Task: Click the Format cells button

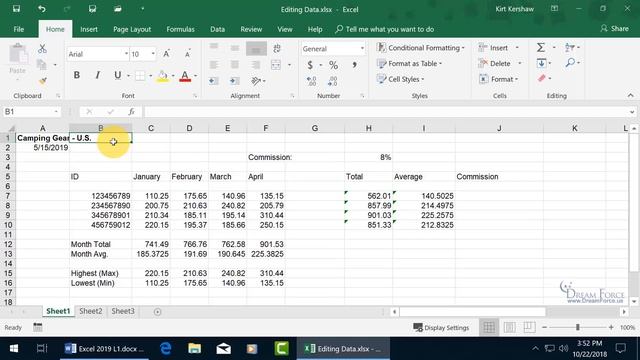Action: (x=499, y=79)
